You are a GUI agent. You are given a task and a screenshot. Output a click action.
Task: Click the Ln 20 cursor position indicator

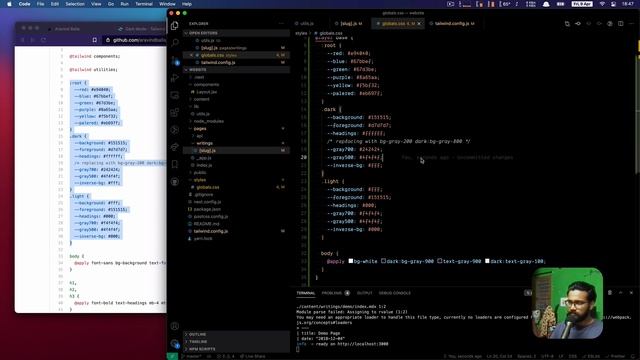499,356
